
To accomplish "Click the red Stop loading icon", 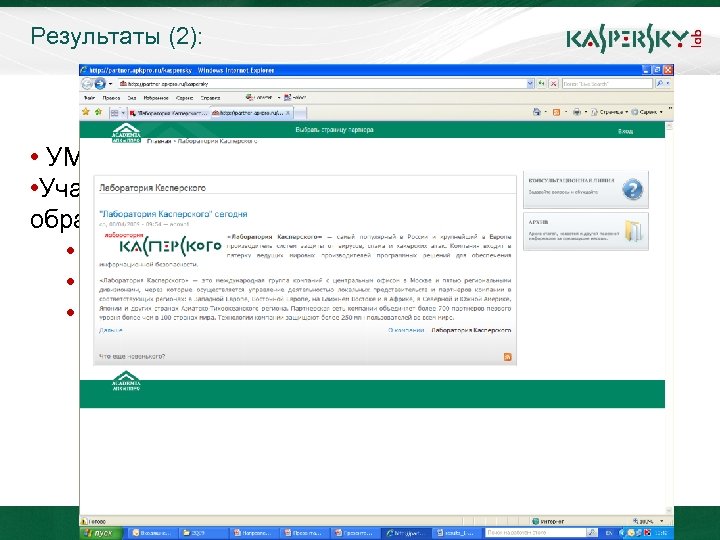I will (x=554, y=84).
